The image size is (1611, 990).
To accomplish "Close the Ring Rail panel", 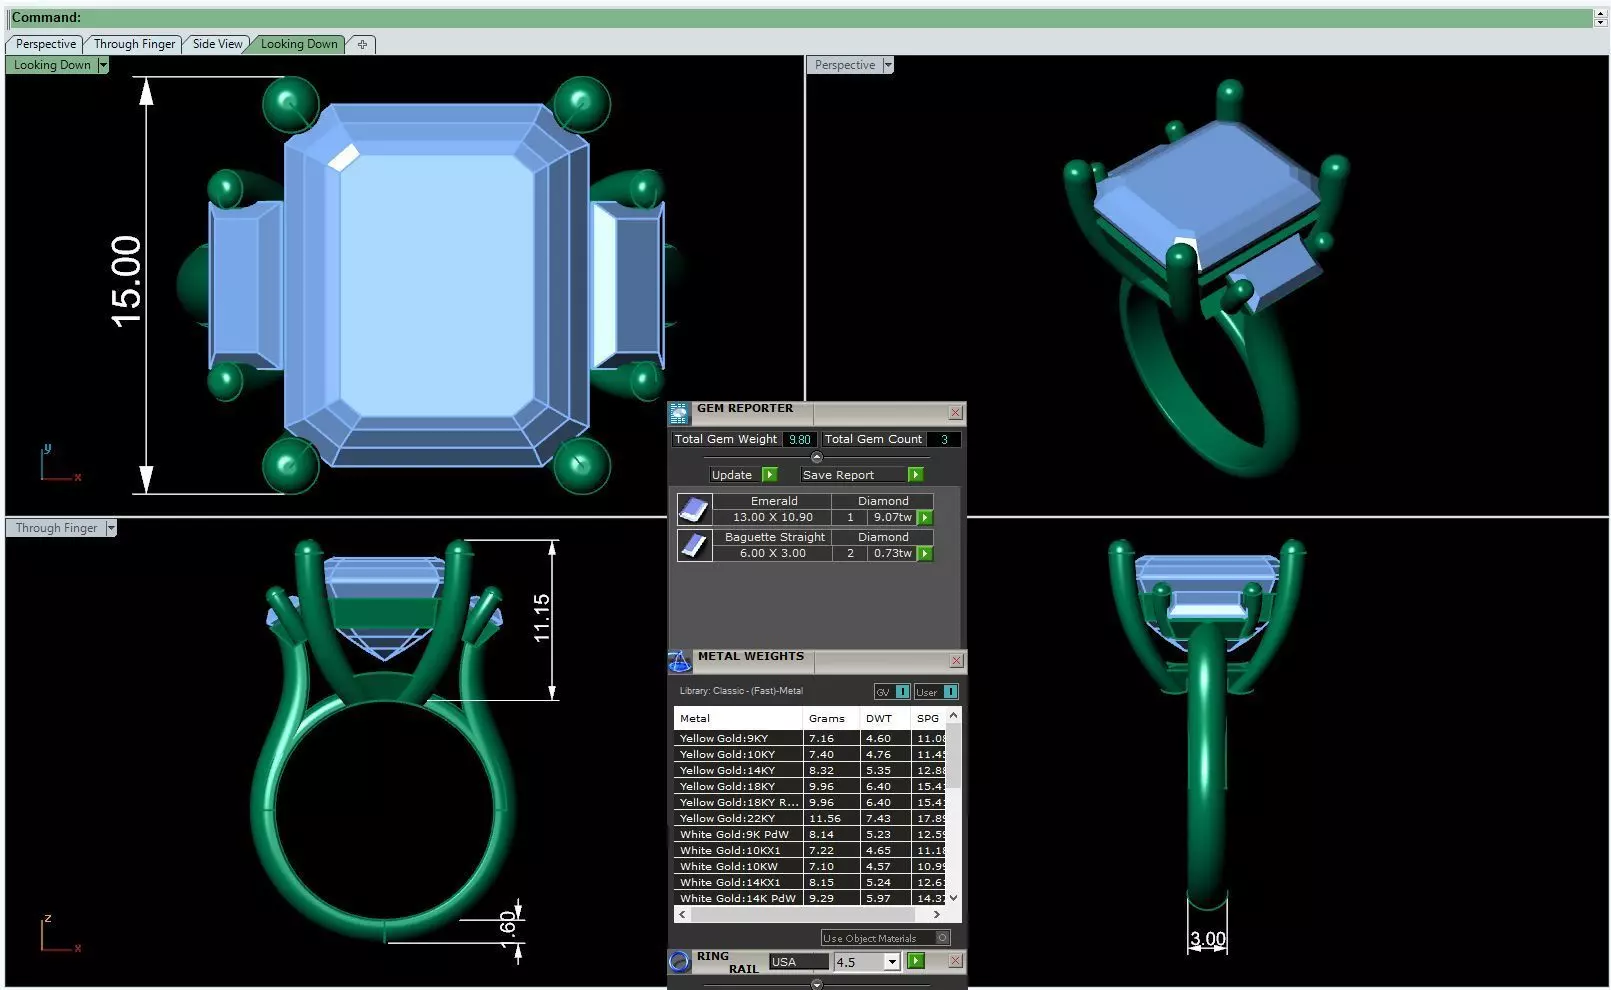I will pos(955,961).
